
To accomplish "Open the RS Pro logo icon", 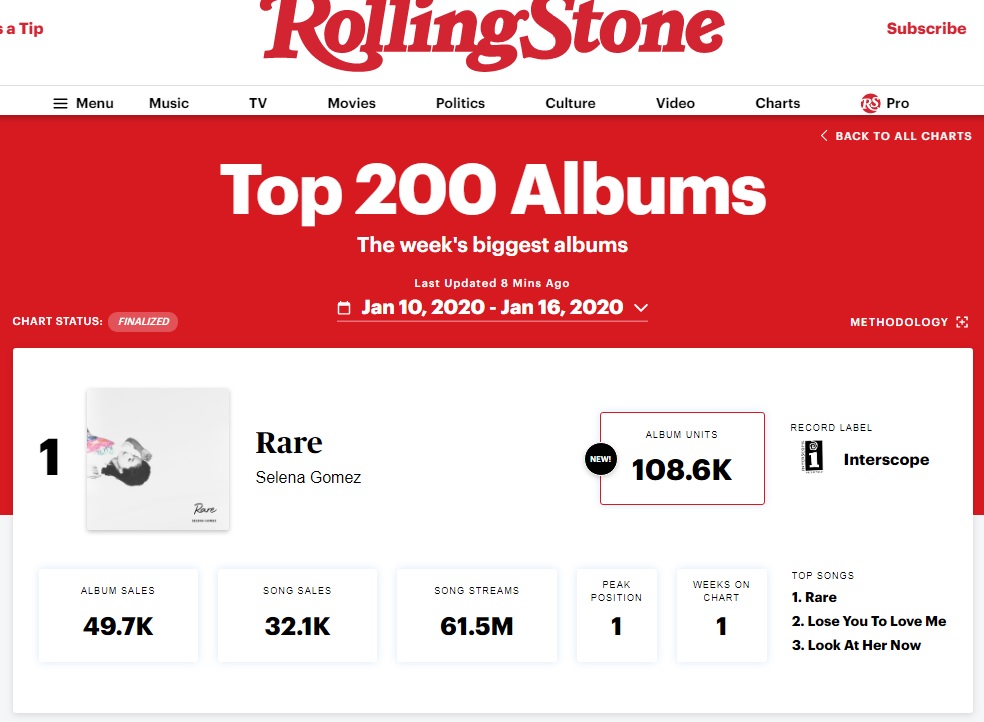I will click(870, 103).
